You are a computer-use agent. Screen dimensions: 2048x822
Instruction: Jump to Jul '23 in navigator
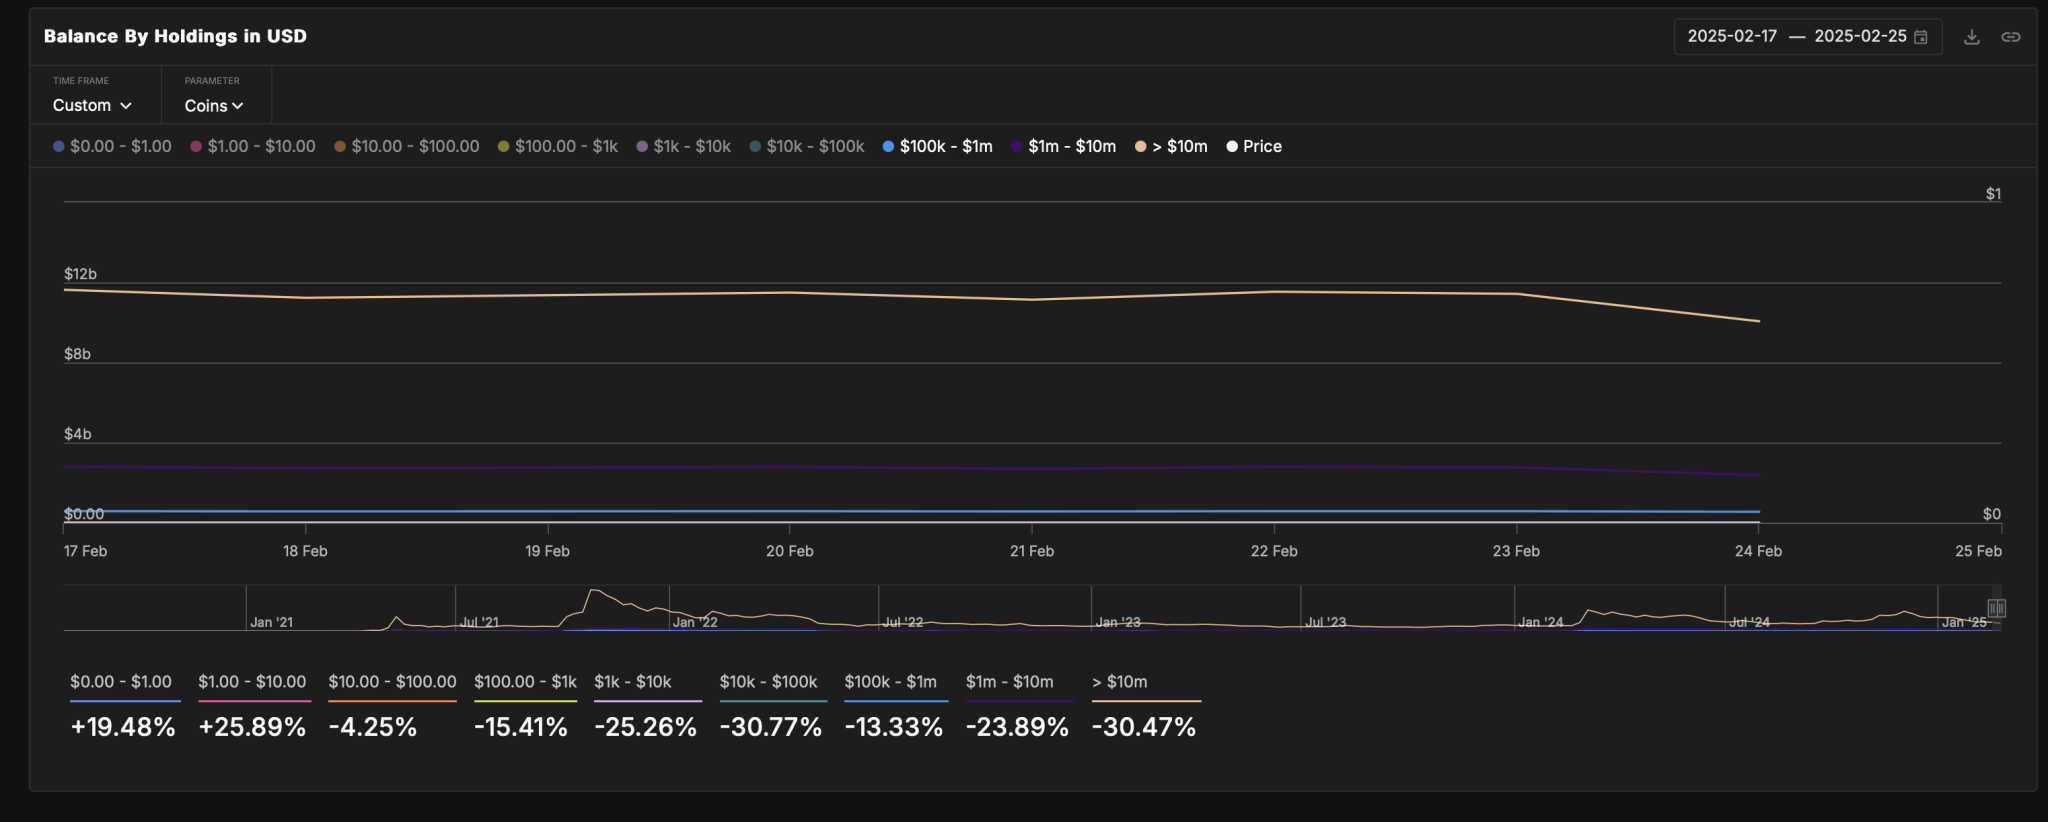(1326, 622)
